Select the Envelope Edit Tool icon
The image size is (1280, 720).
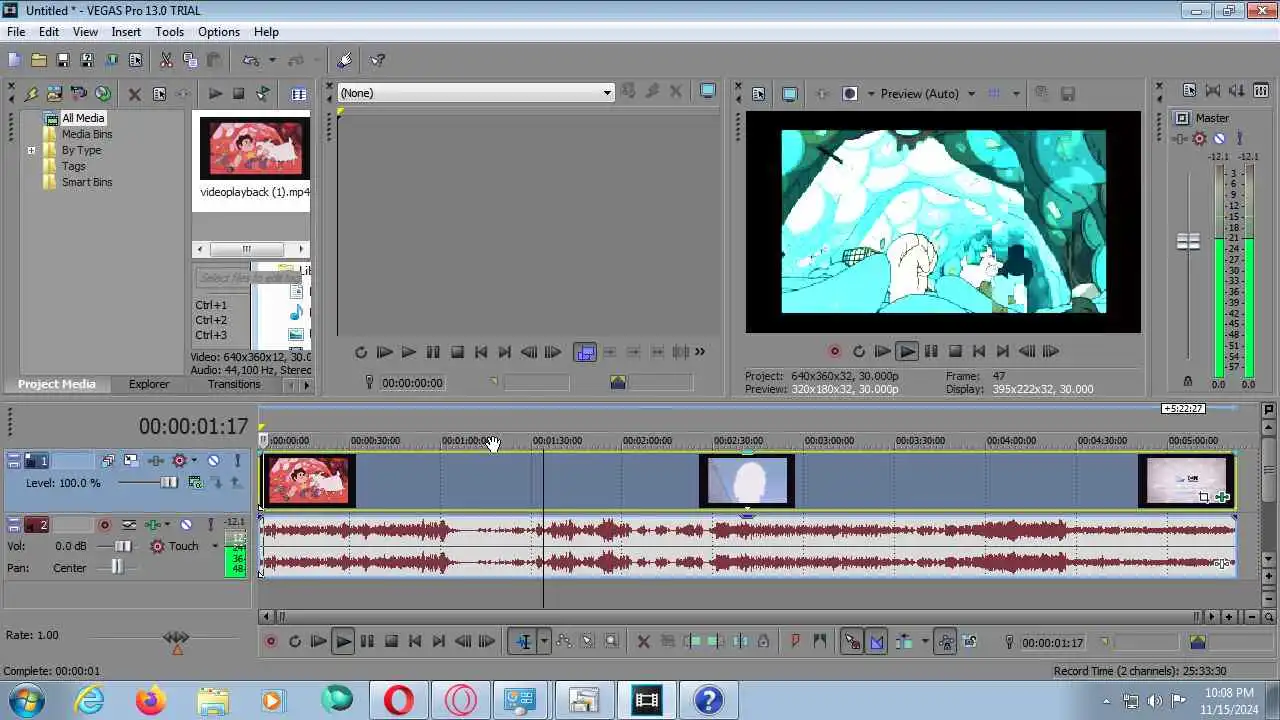coord(564,642)
